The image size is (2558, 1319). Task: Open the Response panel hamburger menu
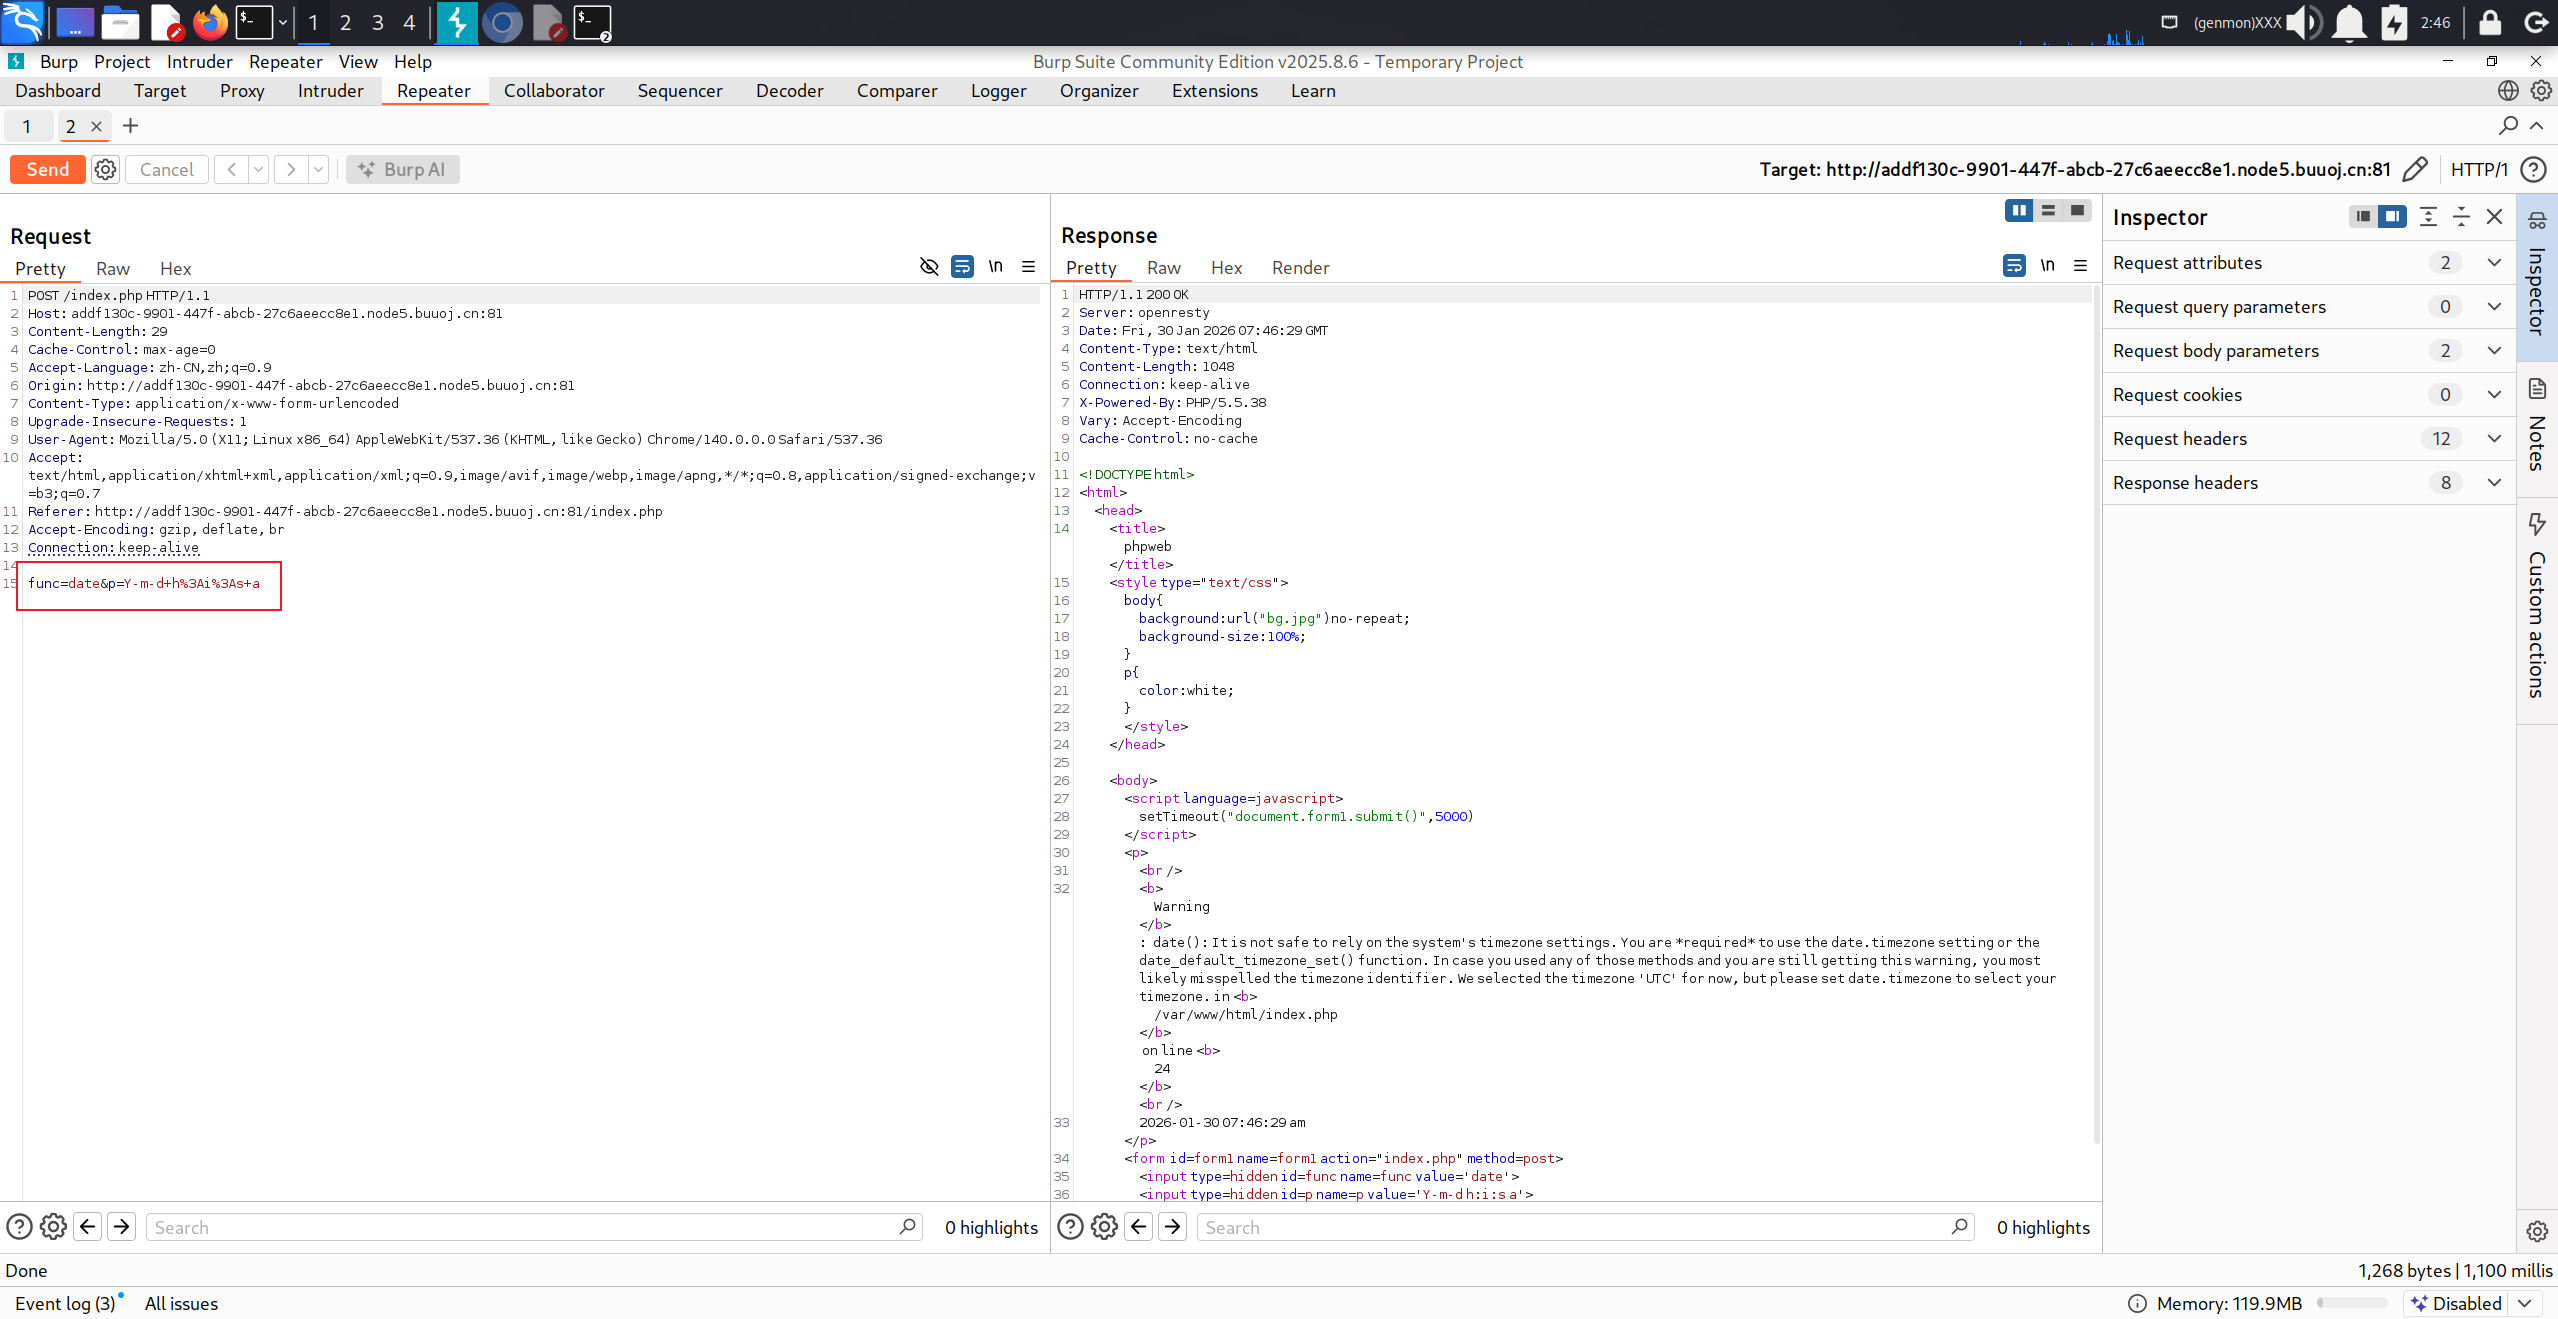2080,265
